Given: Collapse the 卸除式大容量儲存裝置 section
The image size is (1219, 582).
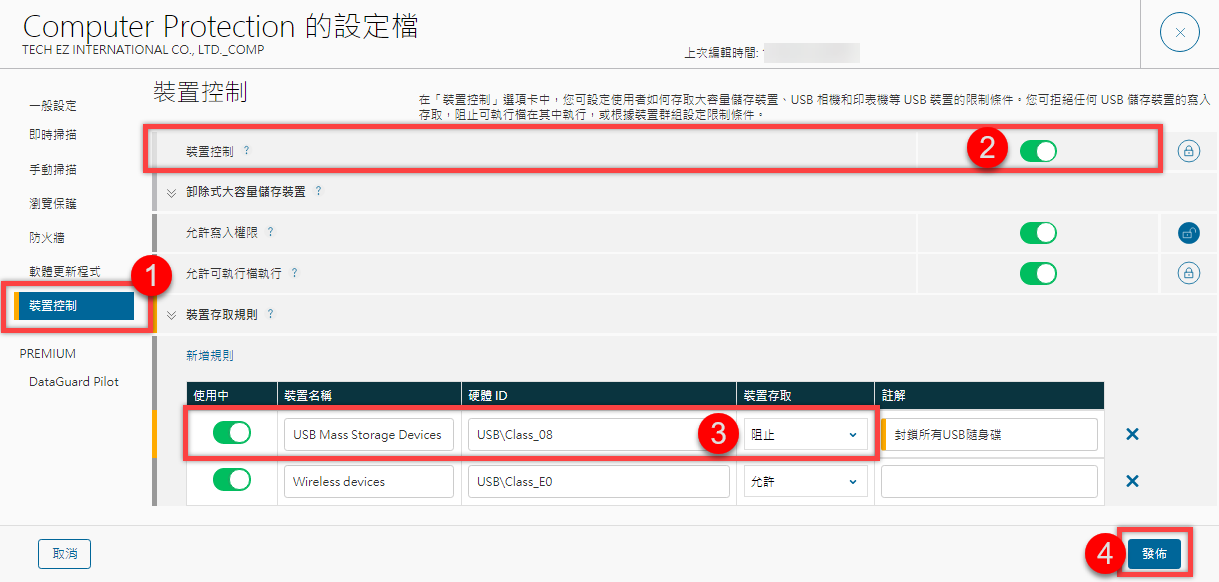Looking at the screenshot, I should (171, 192).
